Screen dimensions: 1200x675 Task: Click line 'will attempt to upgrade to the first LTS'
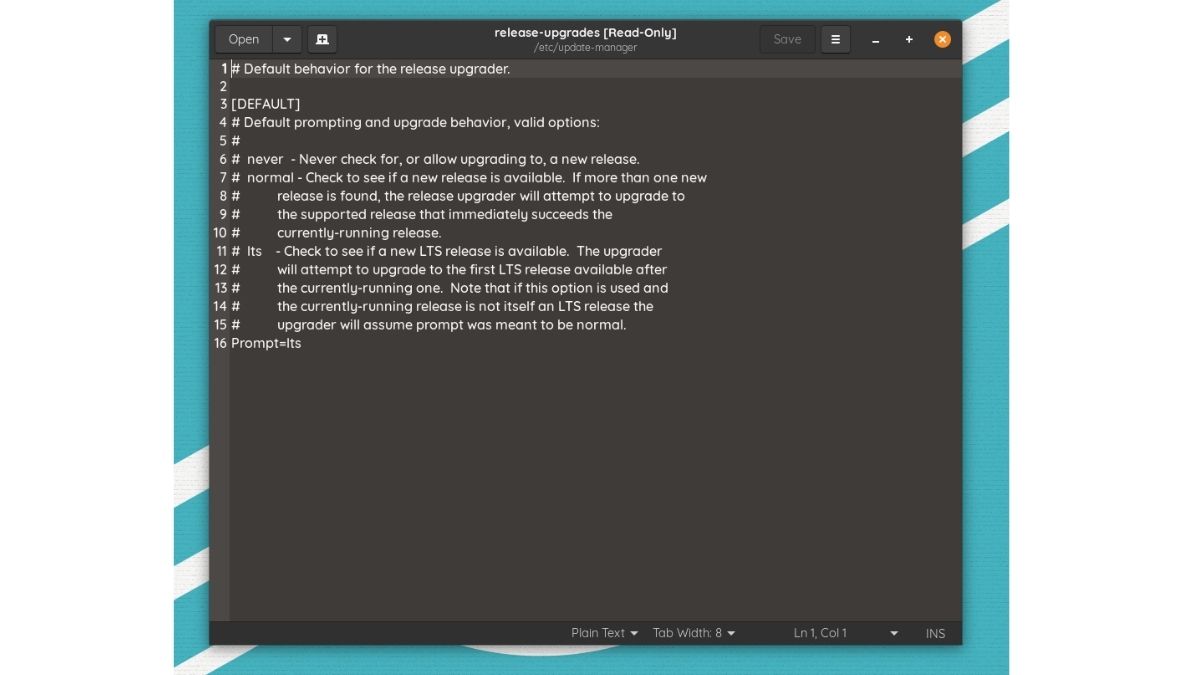[x=449, y=269]
